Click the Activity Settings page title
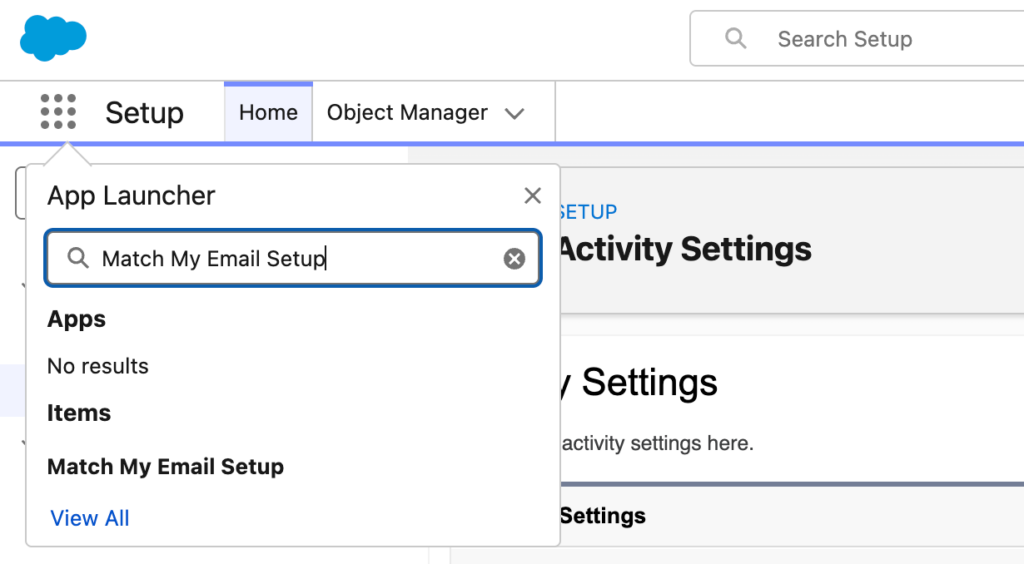This screenshot has height=564, width=1024. pos(684,249)
